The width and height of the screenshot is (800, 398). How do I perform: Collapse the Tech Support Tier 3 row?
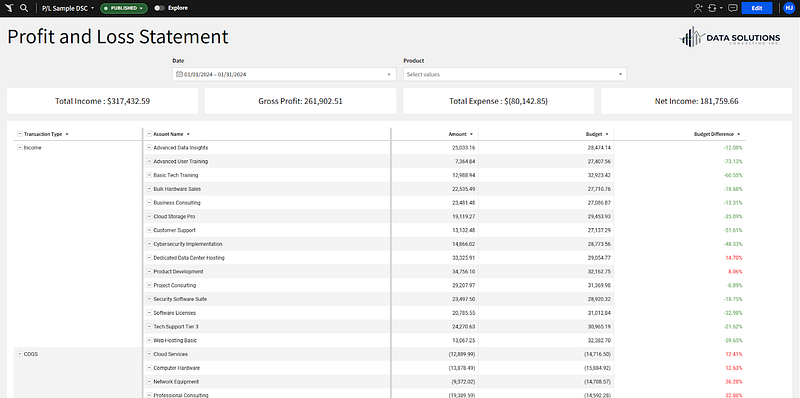(x=149, y=327)
